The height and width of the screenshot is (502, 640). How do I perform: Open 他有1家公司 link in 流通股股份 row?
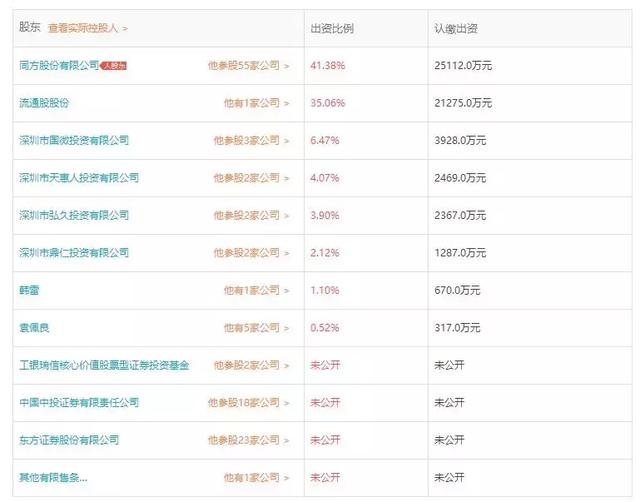pos(256,103)
